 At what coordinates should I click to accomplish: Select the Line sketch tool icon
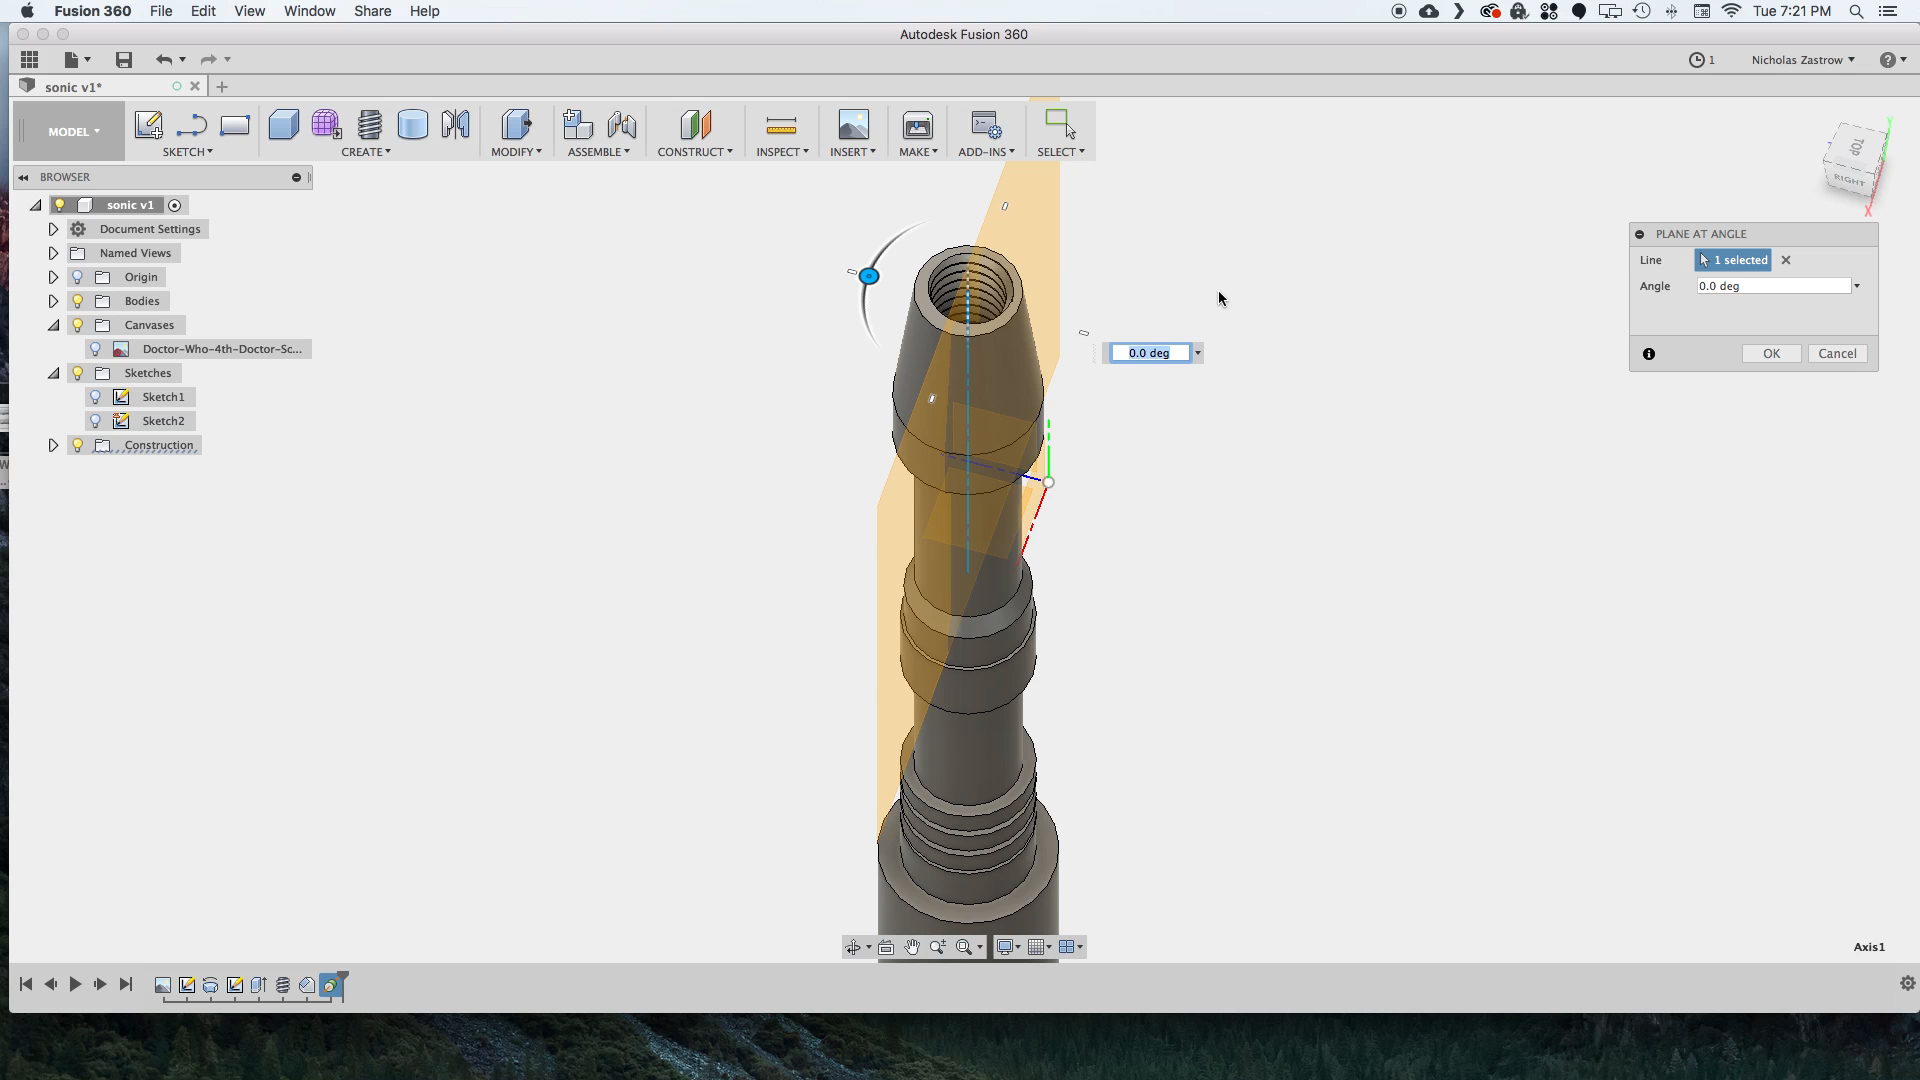pyautogui.click(x=191, y=125)
